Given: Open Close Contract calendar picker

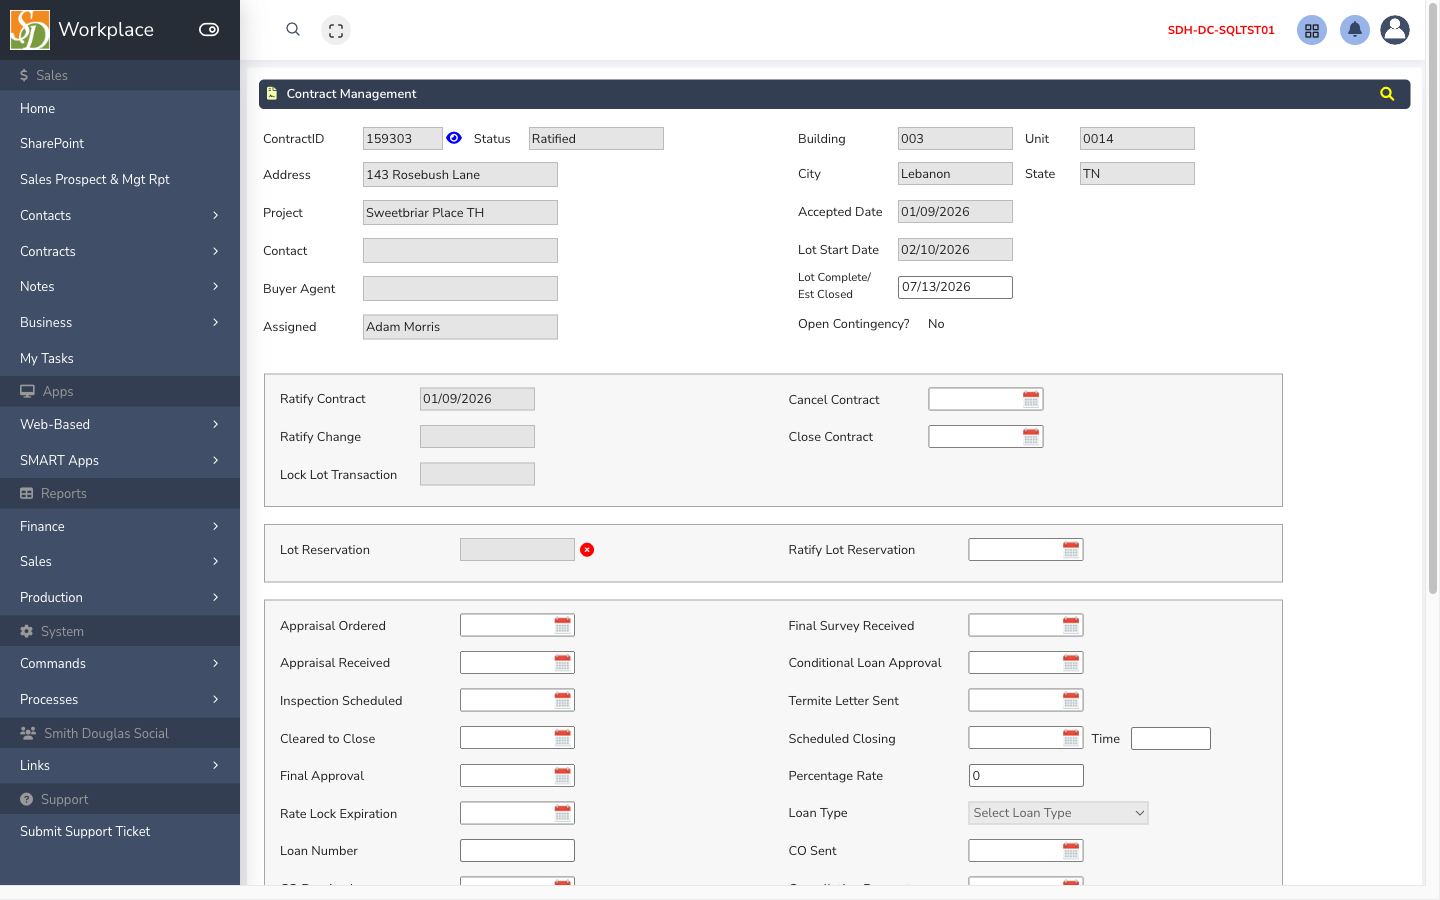Looking at the screenshot, I should [x=1031, y=437].
